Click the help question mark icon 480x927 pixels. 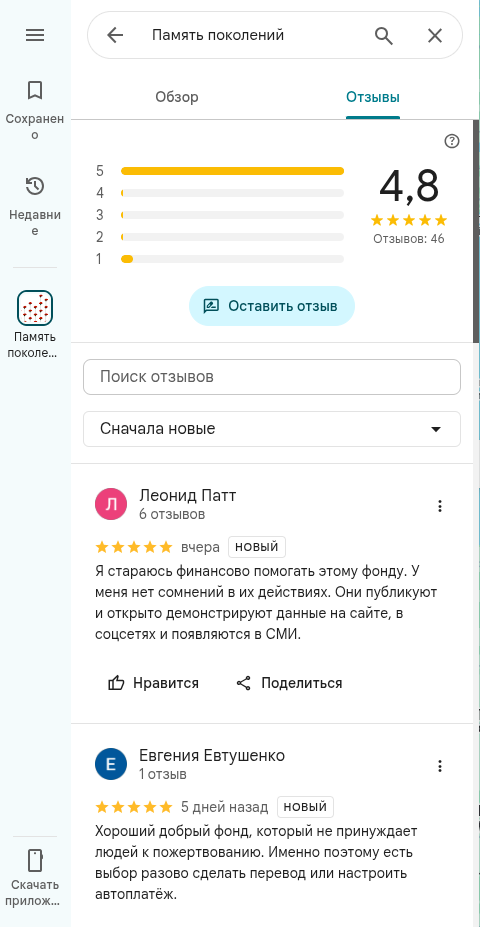pos(452,141)
